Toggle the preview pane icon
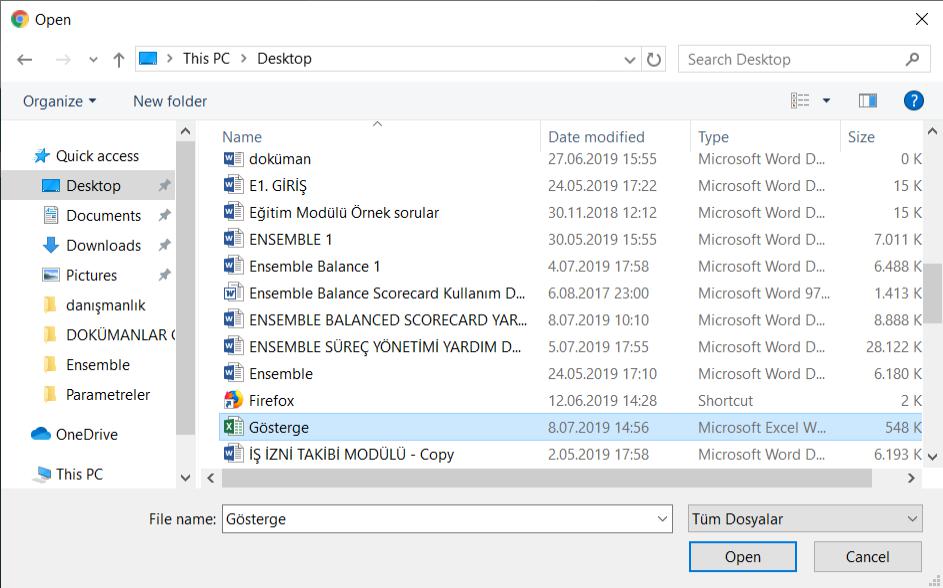The width and height of the screenshot is (943, 588). (x=867, y=101)
